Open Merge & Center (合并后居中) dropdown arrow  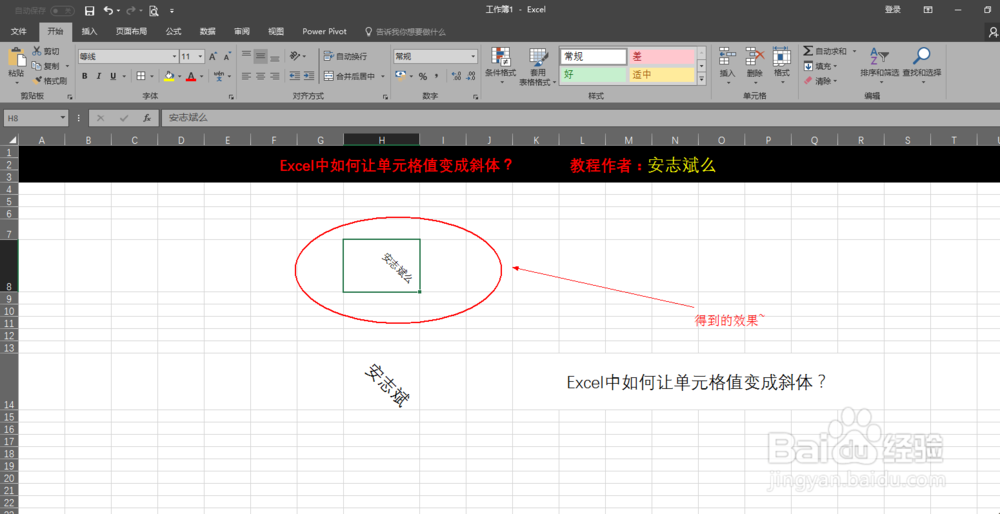[x=383, y=77]
